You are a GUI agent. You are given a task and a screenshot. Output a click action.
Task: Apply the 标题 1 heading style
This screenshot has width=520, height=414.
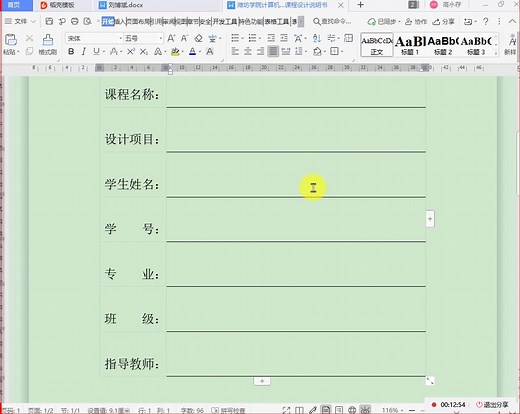[x=410, y=45]
